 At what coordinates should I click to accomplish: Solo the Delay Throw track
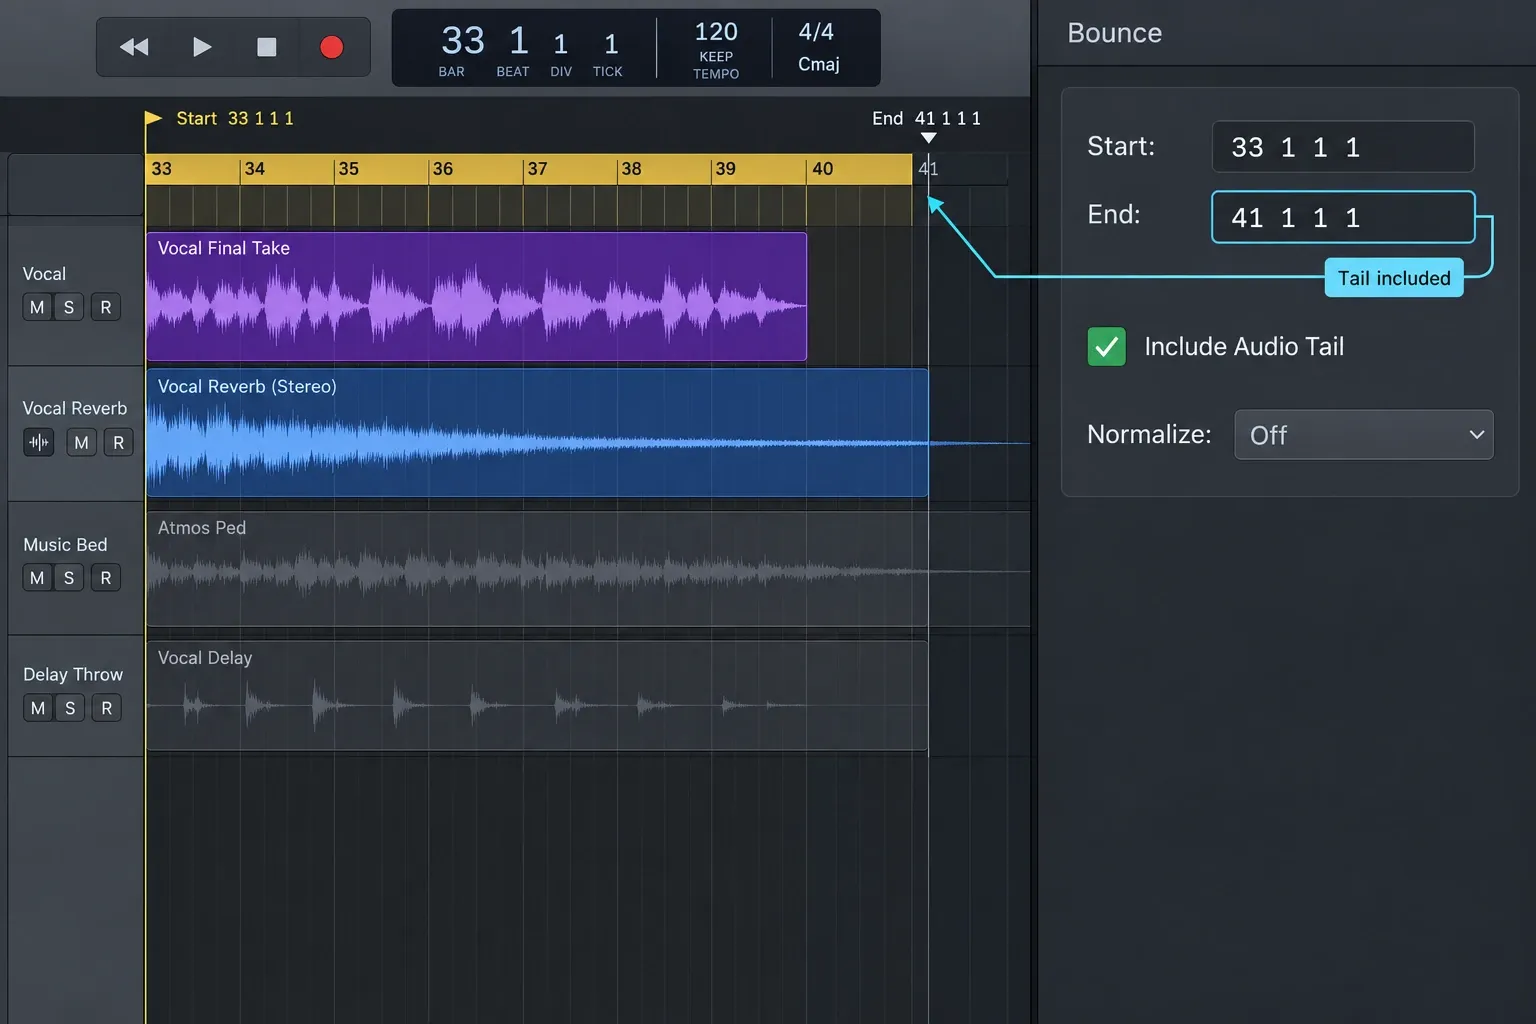pos(70,708)
